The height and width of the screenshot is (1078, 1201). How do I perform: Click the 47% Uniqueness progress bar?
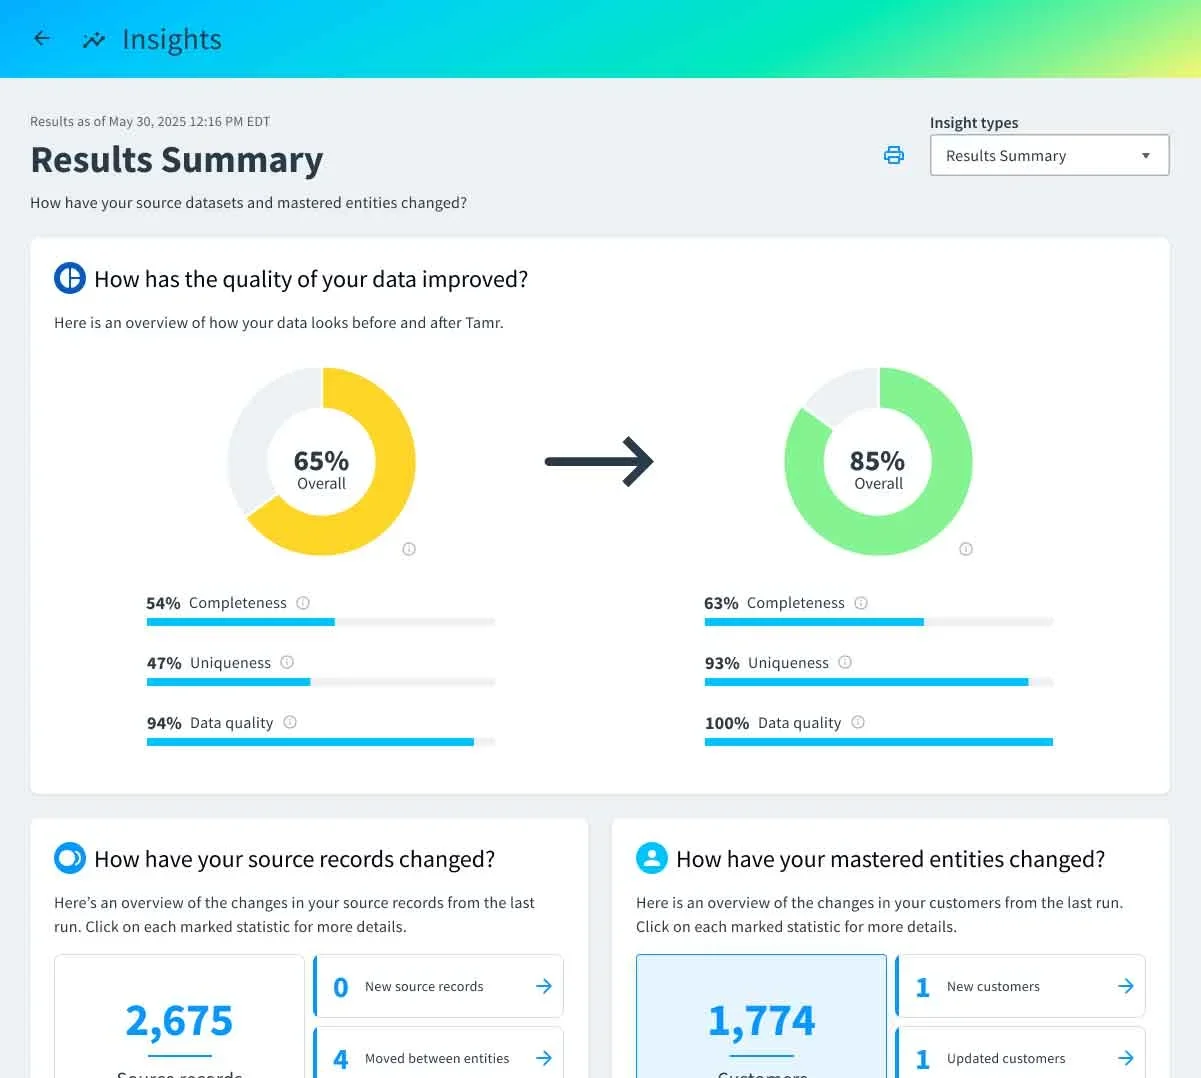[x=321, y=682]
